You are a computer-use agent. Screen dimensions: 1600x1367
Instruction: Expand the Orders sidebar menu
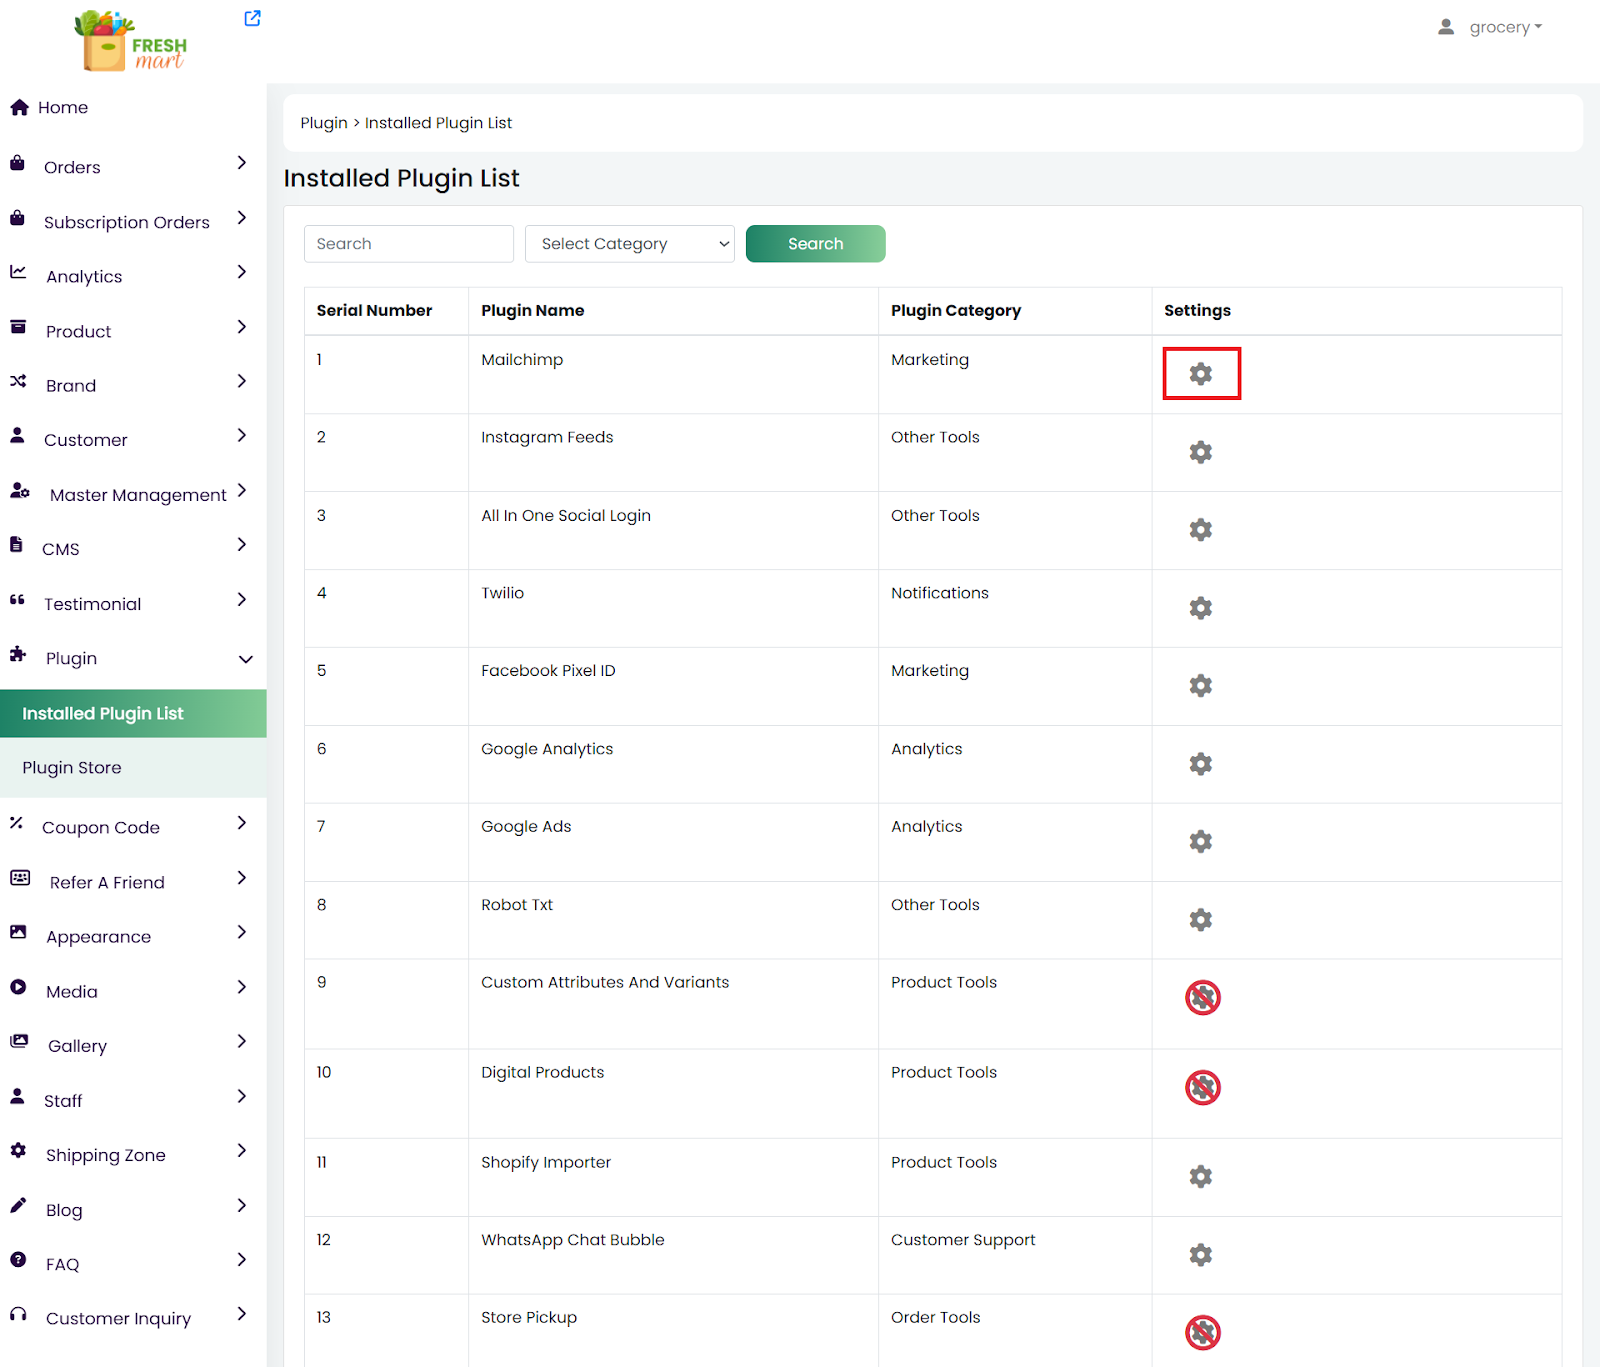pos(241,163)
